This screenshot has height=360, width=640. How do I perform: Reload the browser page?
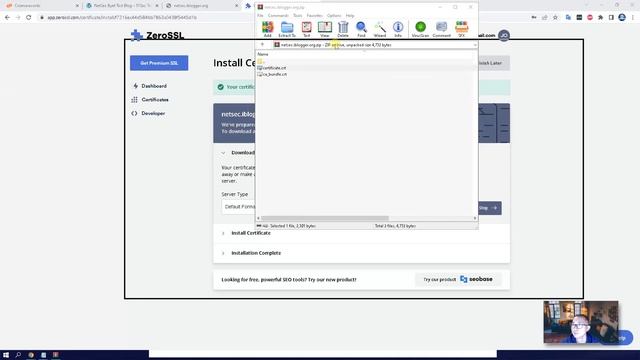pos(29,18)
